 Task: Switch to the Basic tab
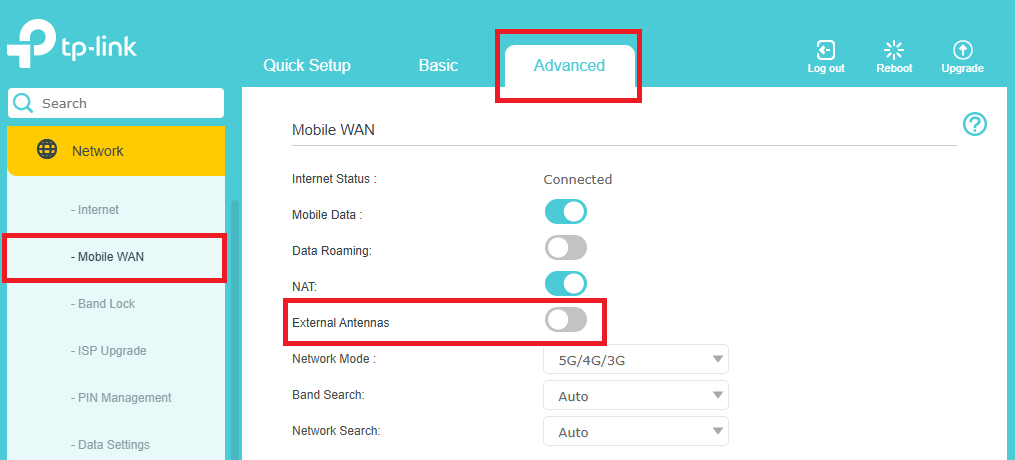pyautogui.click(x=438, y=65)
